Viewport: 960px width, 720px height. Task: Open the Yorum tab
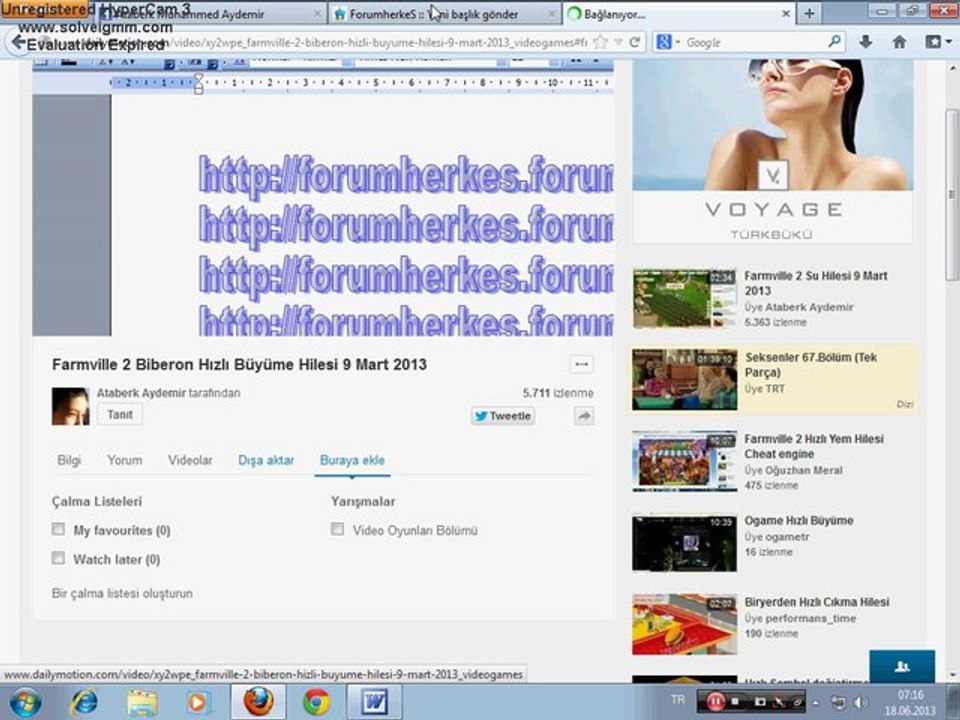[x=124, y=460]
